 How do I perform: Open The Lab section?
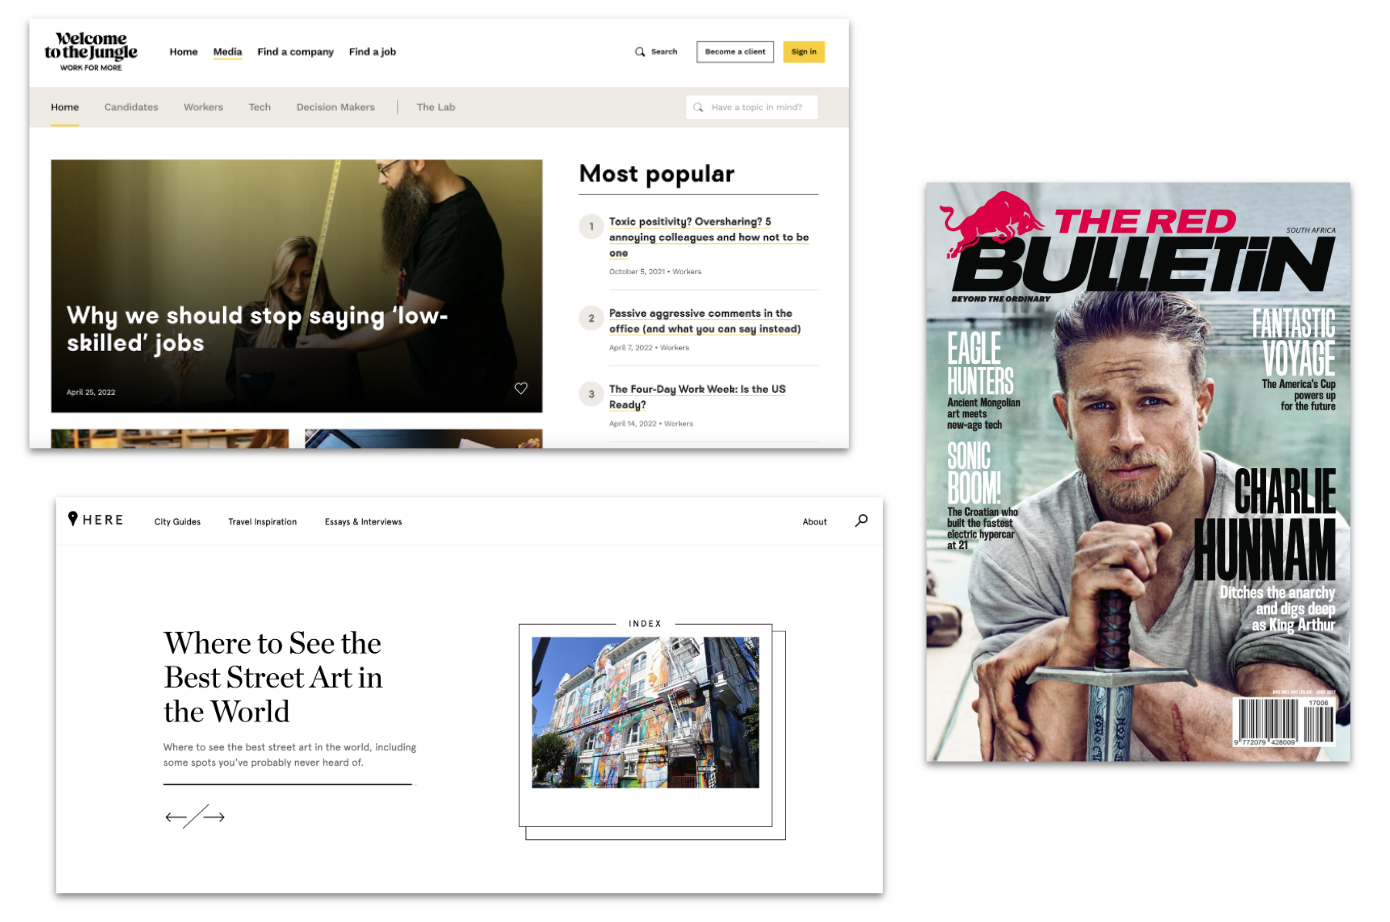[435, 107]
